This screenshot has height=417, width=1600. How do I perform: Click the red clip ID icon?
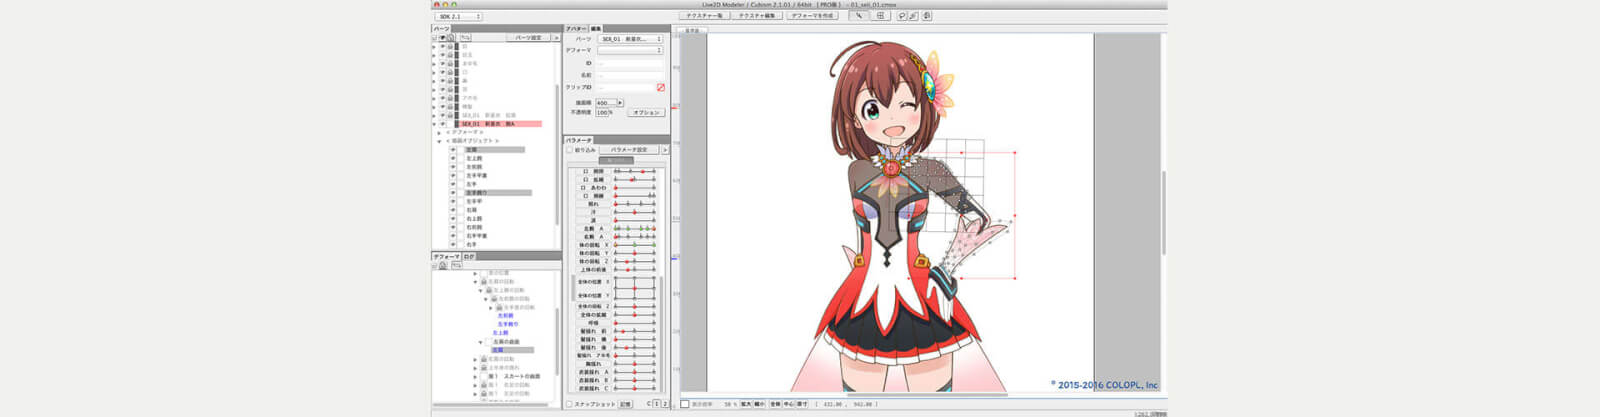tap(661, 87)
